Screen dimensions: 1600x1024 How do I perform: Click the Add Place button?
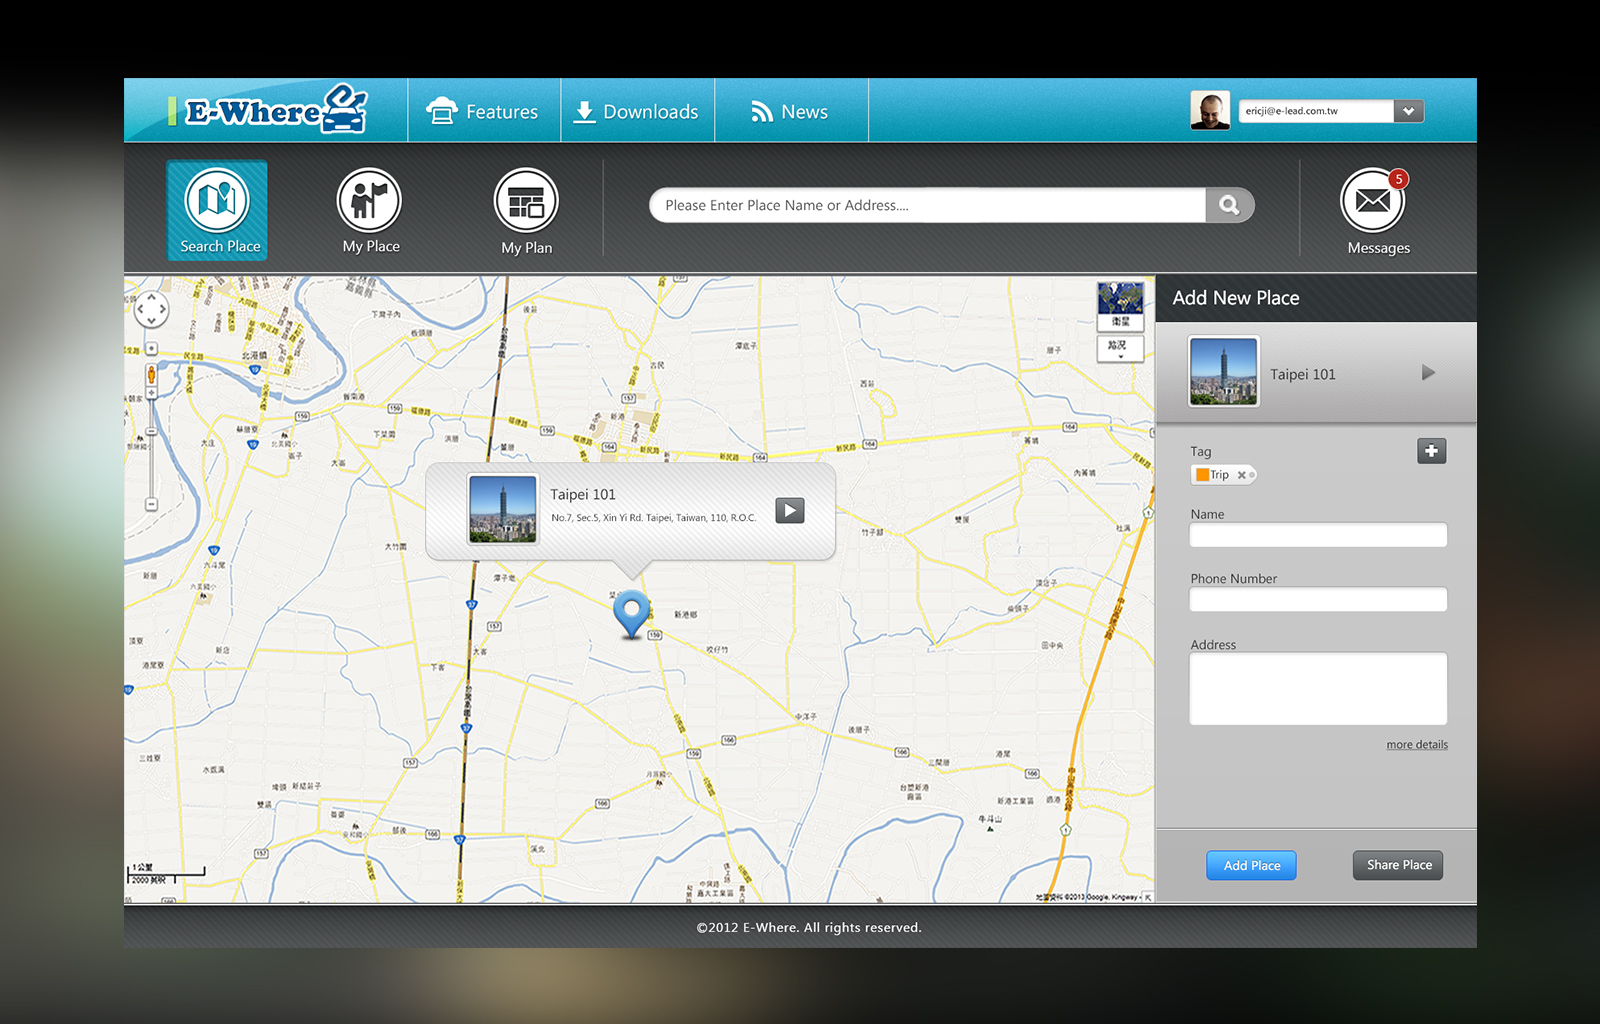click(1251, 865)
